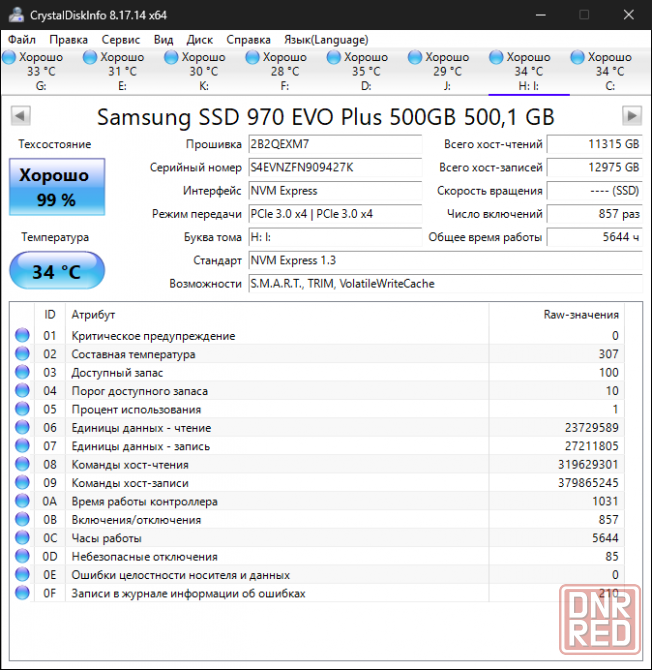Viewport: 652px width, 670px height.
Task: Click status icon for 0B Включения/отключения
Action: pos(22,519)
